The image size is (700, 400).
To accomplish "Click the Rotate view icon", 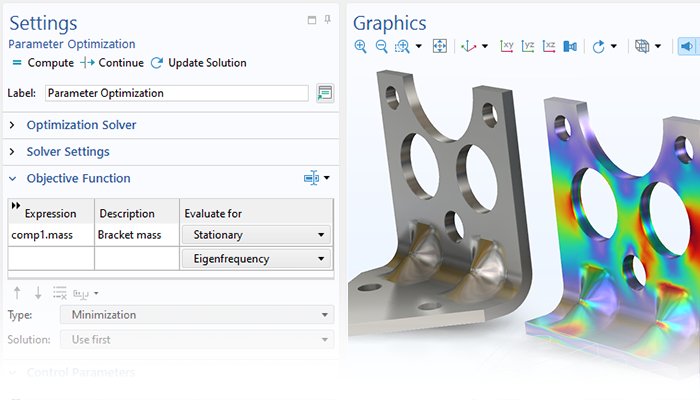I will [598, 46].
